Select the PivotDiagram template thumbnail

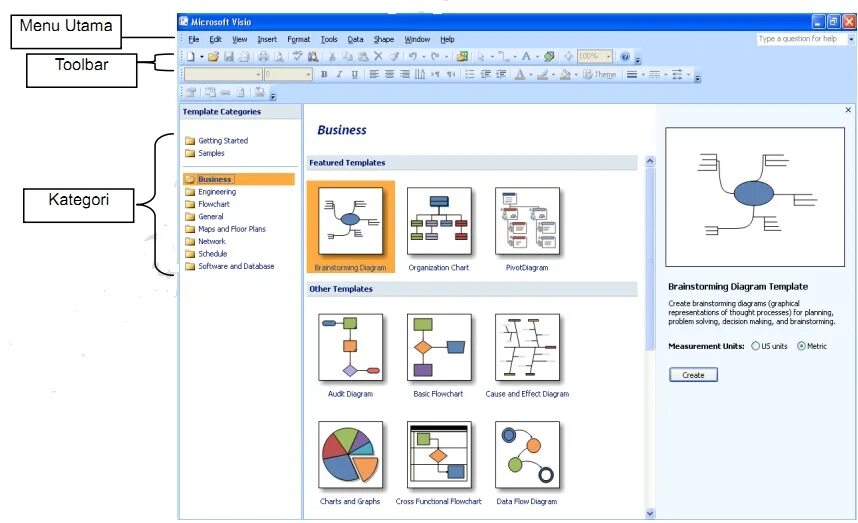click(527, 221)
